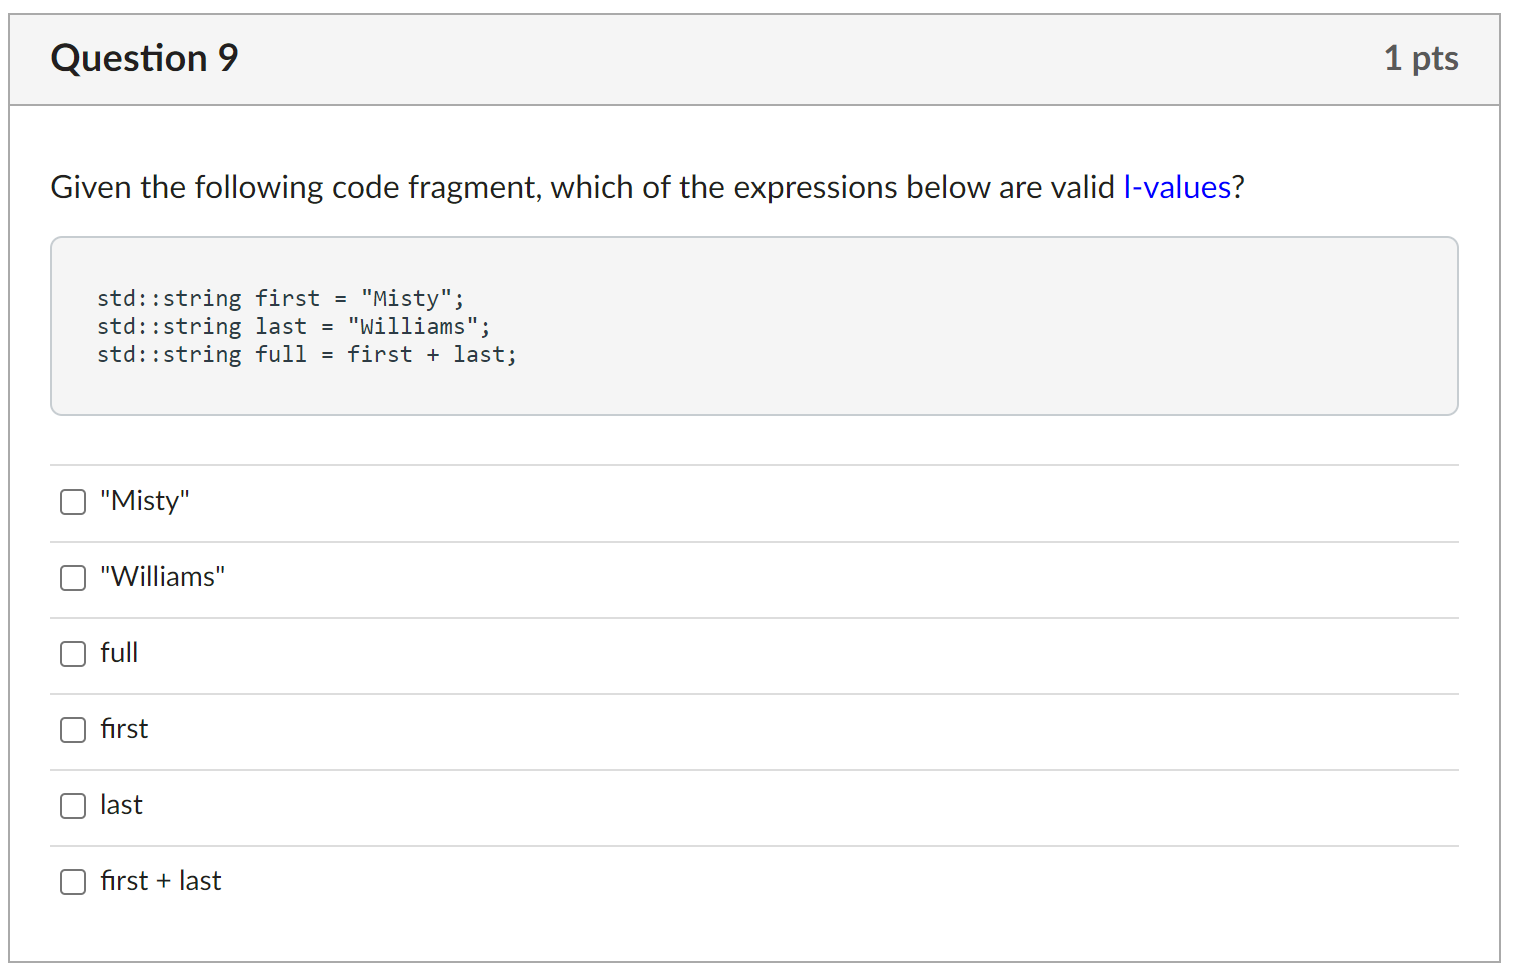This screenshot has width=1514, height=972.
Task: Enable the full answer option
Action: [x=72, y=654]
